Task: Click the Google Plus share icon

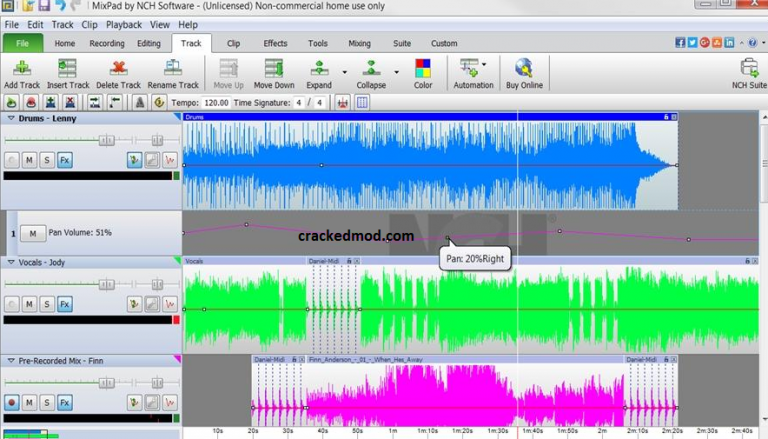Action: point(704,43)
